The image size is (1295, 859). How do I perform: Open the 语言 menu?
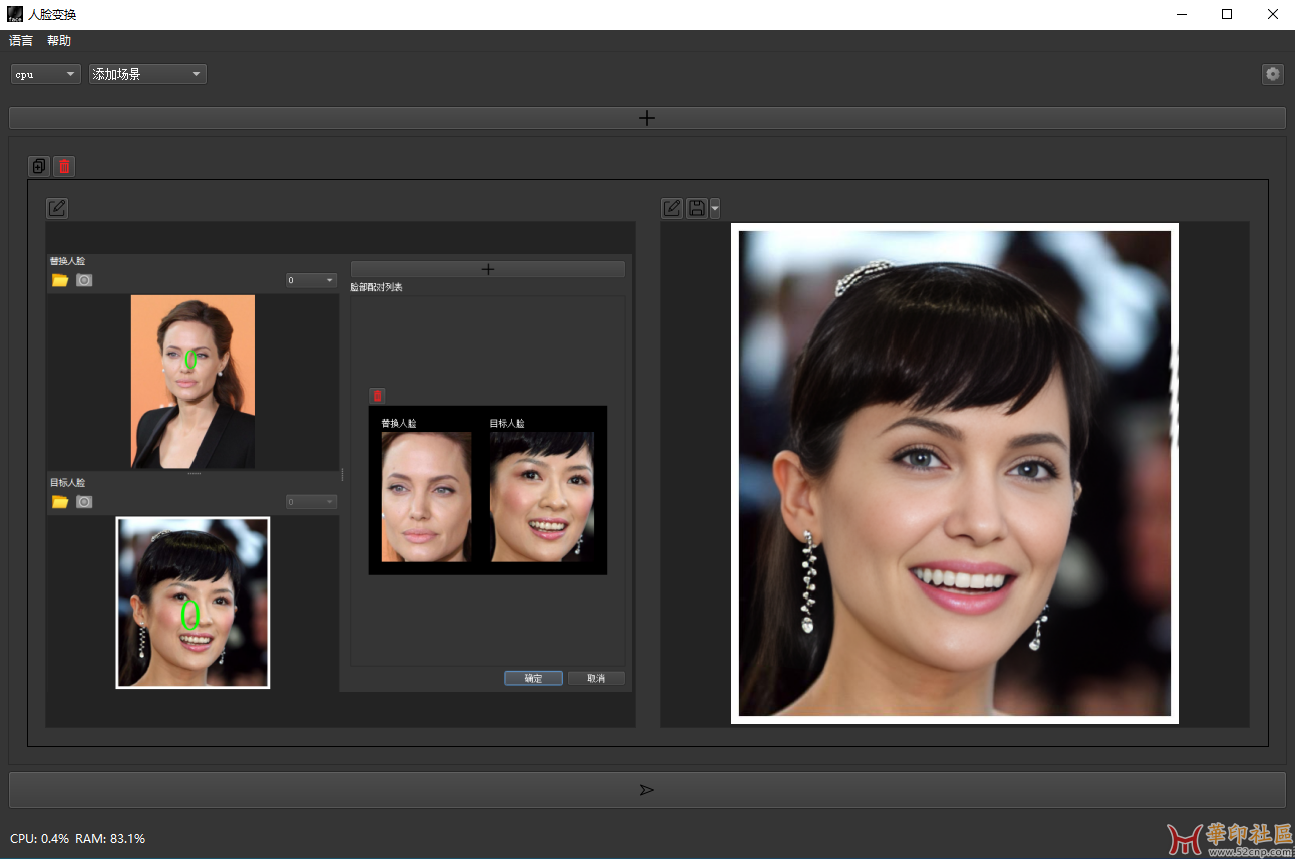click(x=21, y=41)
